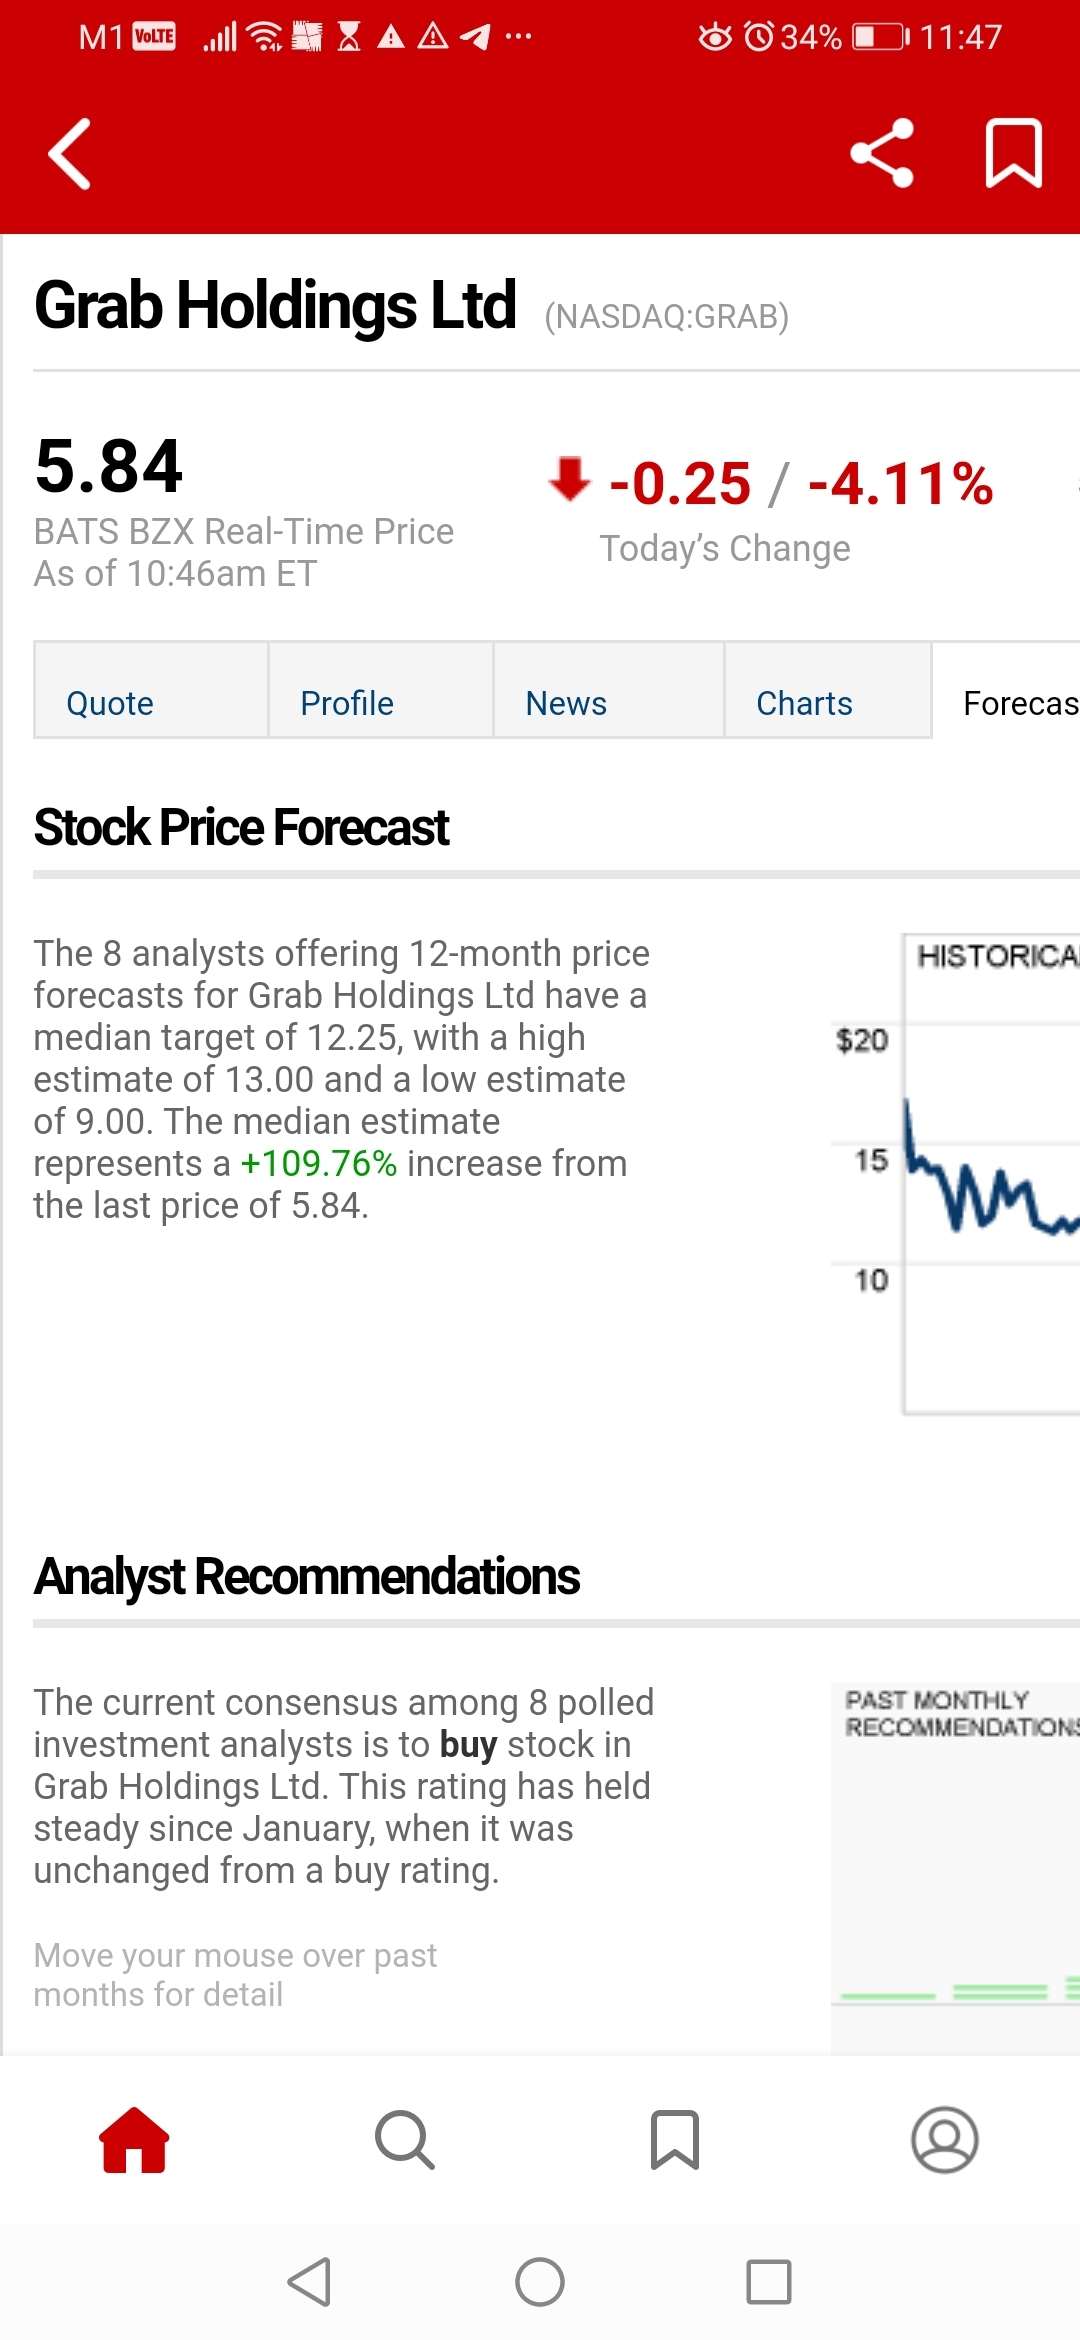Screen dimensions: 1080x2340
Task: Tap the 5.84 real-time price
Action: (x=108, y=467)
